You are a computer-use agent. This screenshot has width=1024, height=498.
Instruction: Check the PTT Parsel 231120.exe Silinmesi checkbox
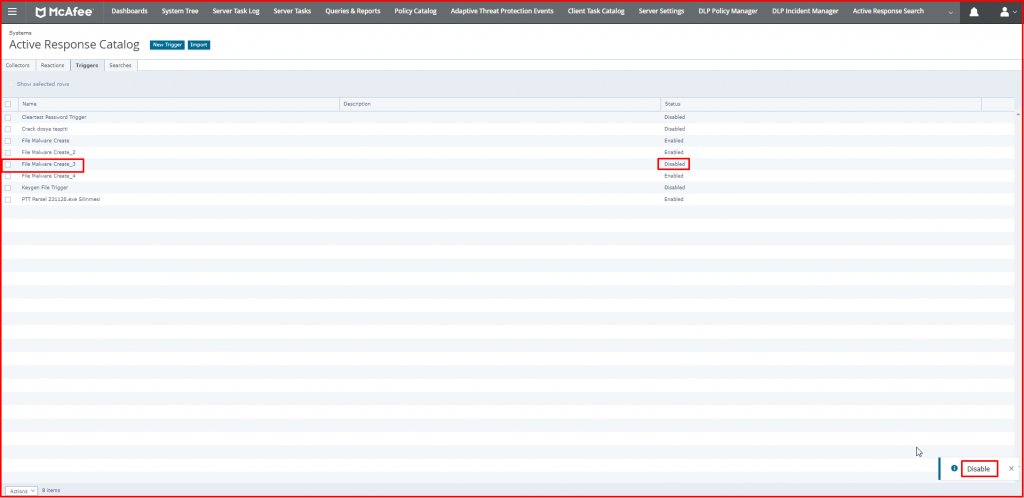click(x=8, y=200)
